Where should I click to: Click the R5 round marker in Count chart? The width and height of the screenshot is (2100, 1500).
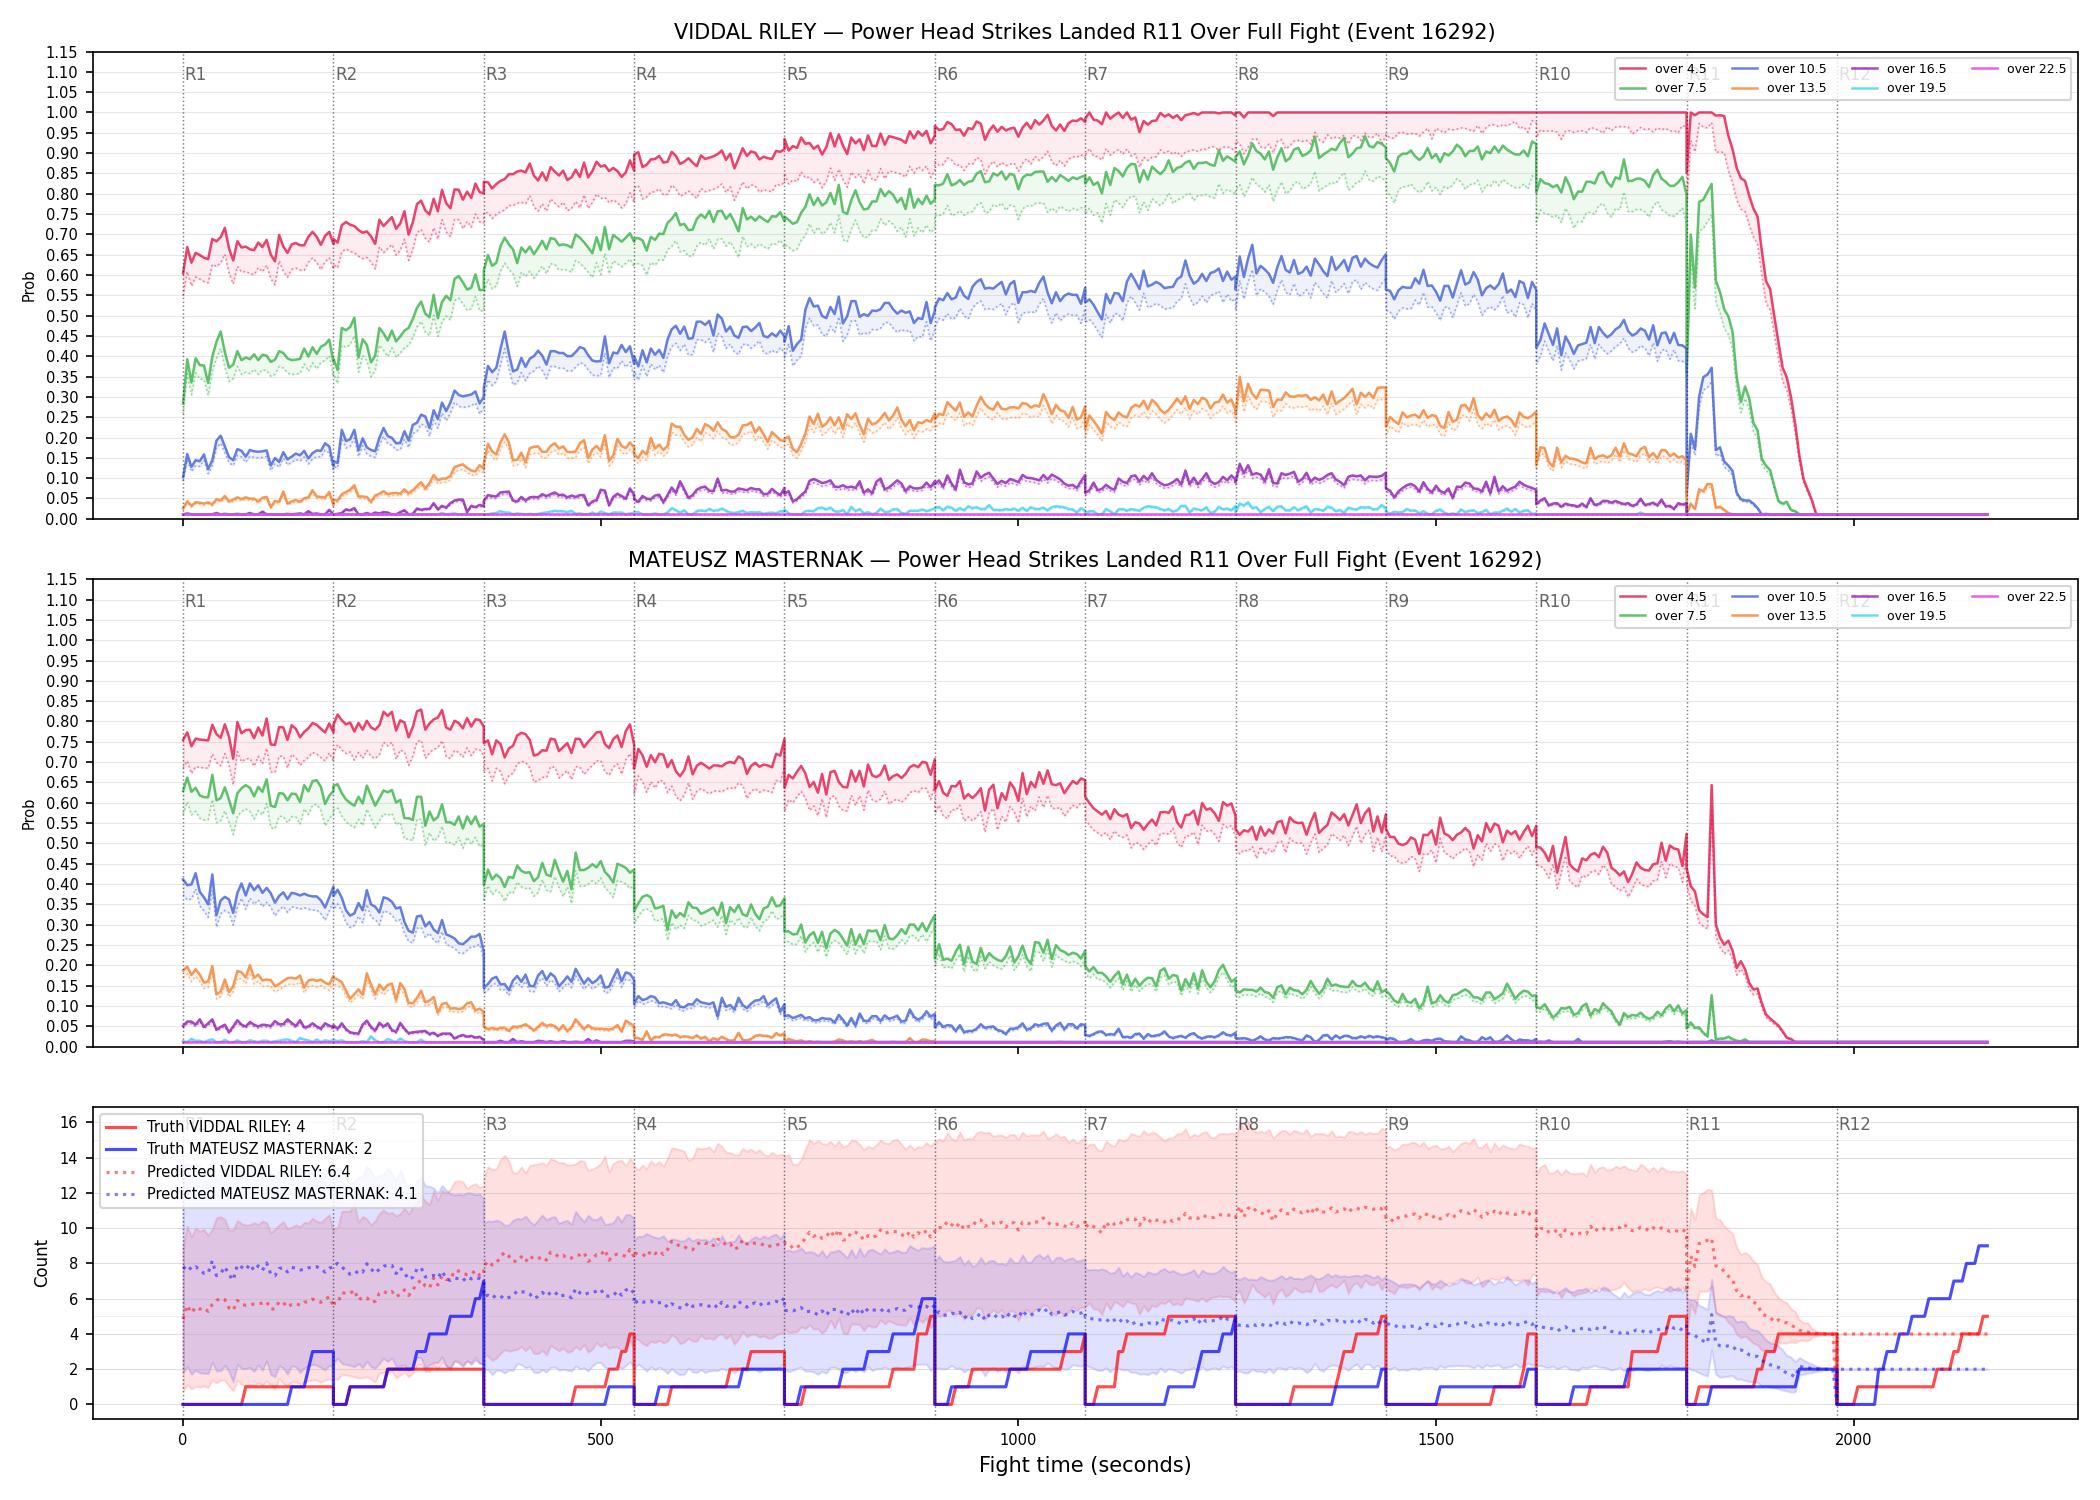pos(797,1124)
